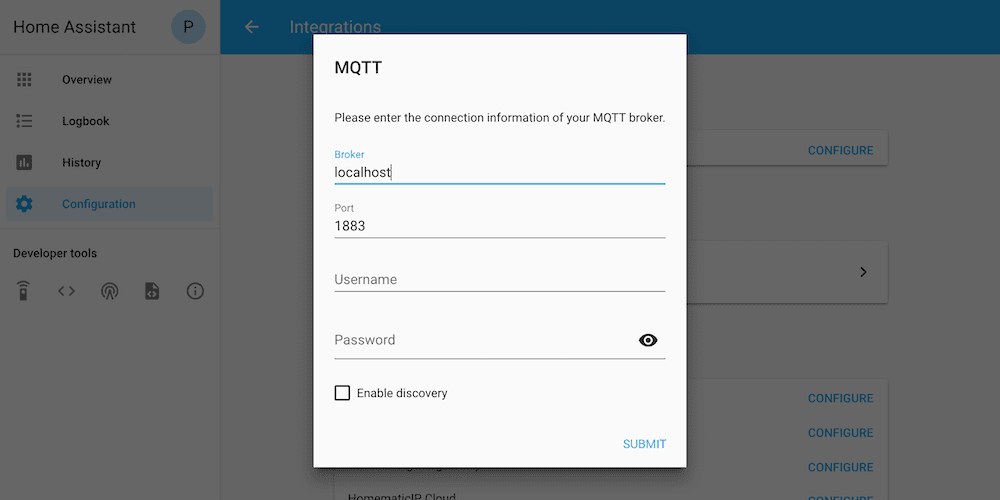The image size is (1000, 500).
Task: Open the States developer tool code icon
Action: point(66,291)
